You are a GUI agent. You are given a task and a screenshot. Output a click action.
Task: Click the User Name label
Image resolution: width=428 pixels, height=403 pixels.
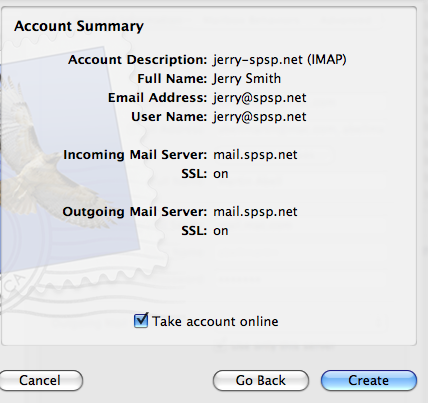169,117
